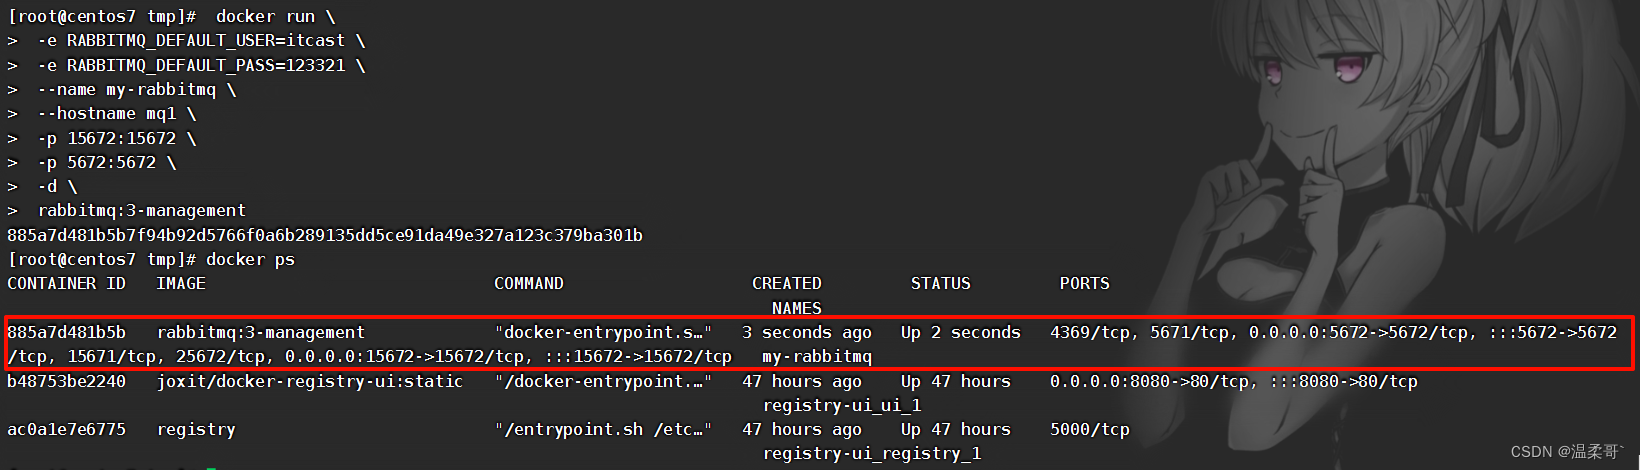1640x470 pixels.
Task: Select the RABBITMQ_DEFAULT_USER=itcast line
Action: point(201,41)
